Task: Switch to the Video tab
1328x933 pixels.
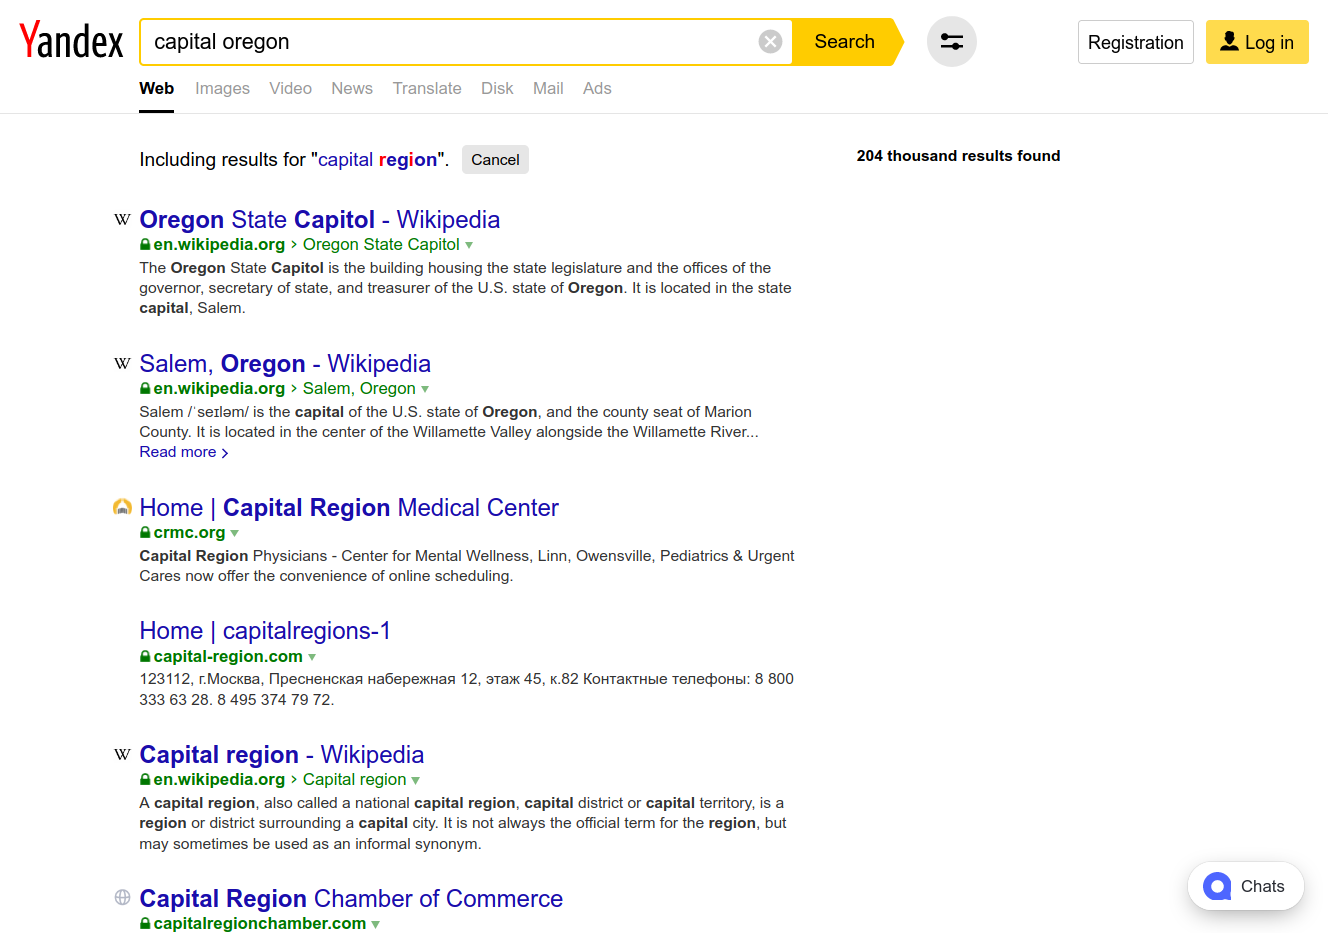Action: 290,88
